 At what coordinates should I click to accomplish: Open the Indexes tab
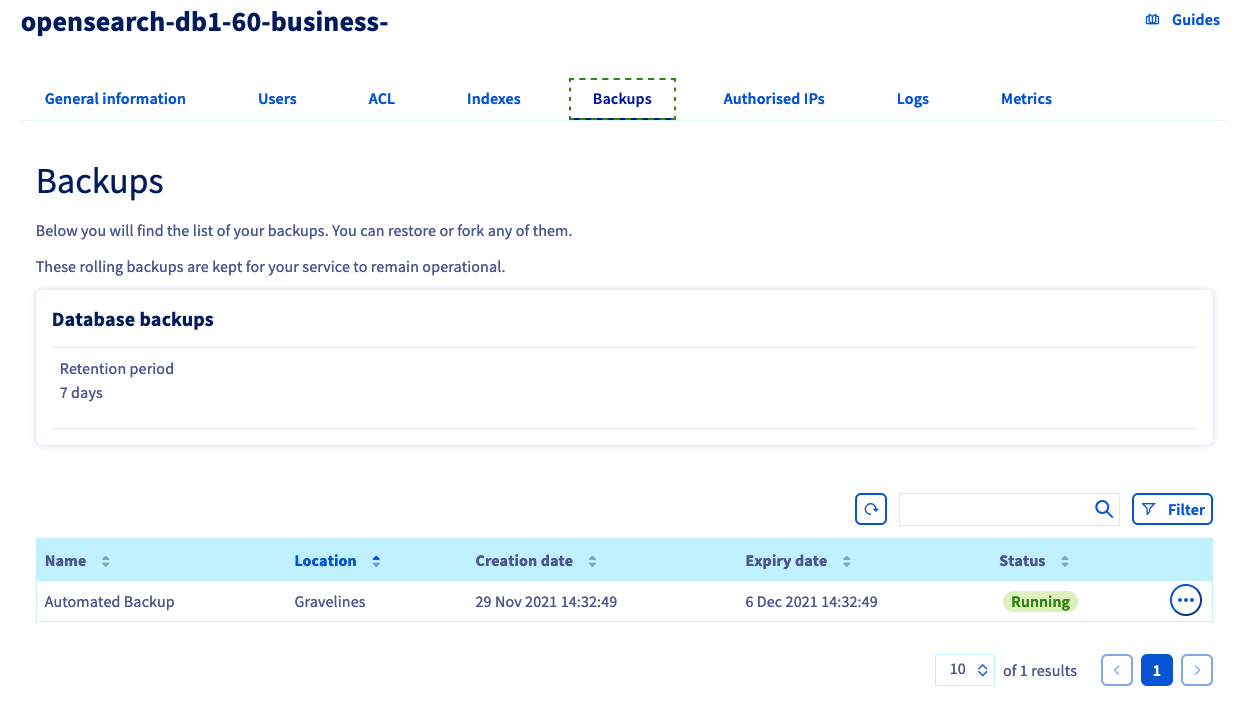[x=494, y=99]
